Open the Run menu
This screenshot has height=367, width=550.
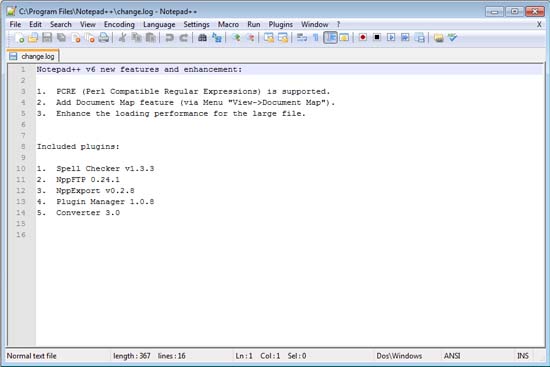254,25
